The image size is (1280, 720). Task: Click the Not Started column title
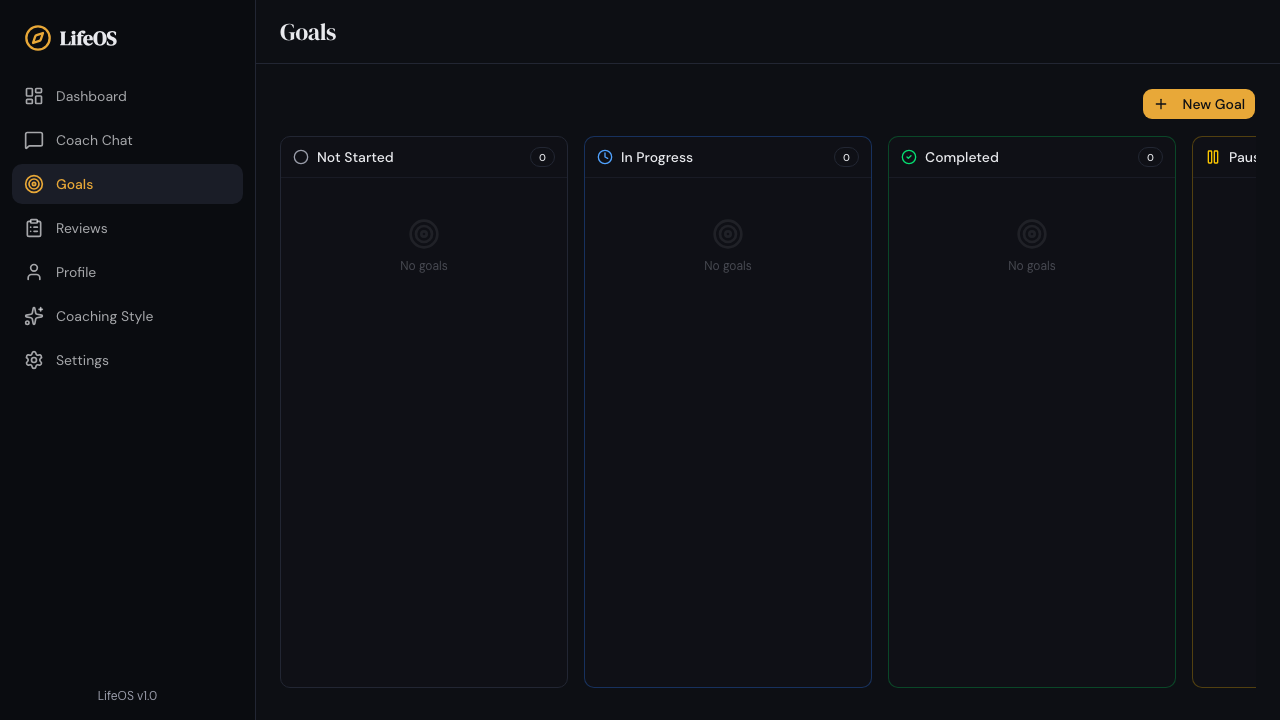click(355, 157)
